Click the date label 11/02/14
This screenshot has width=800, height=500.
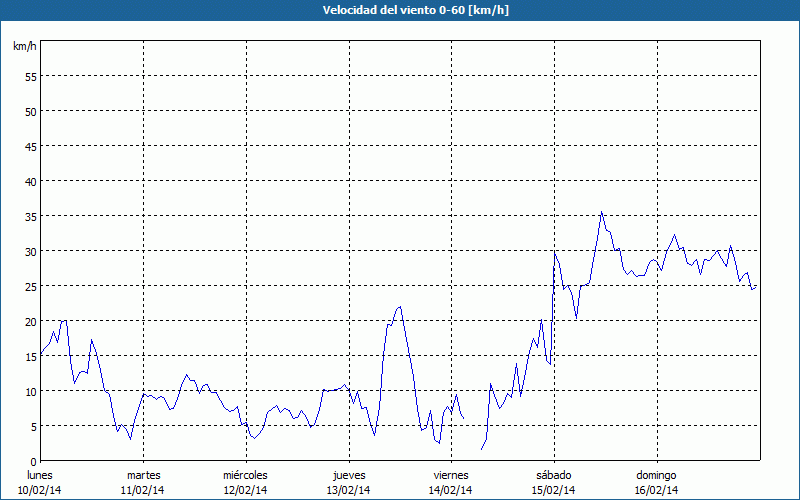[143, 490]
